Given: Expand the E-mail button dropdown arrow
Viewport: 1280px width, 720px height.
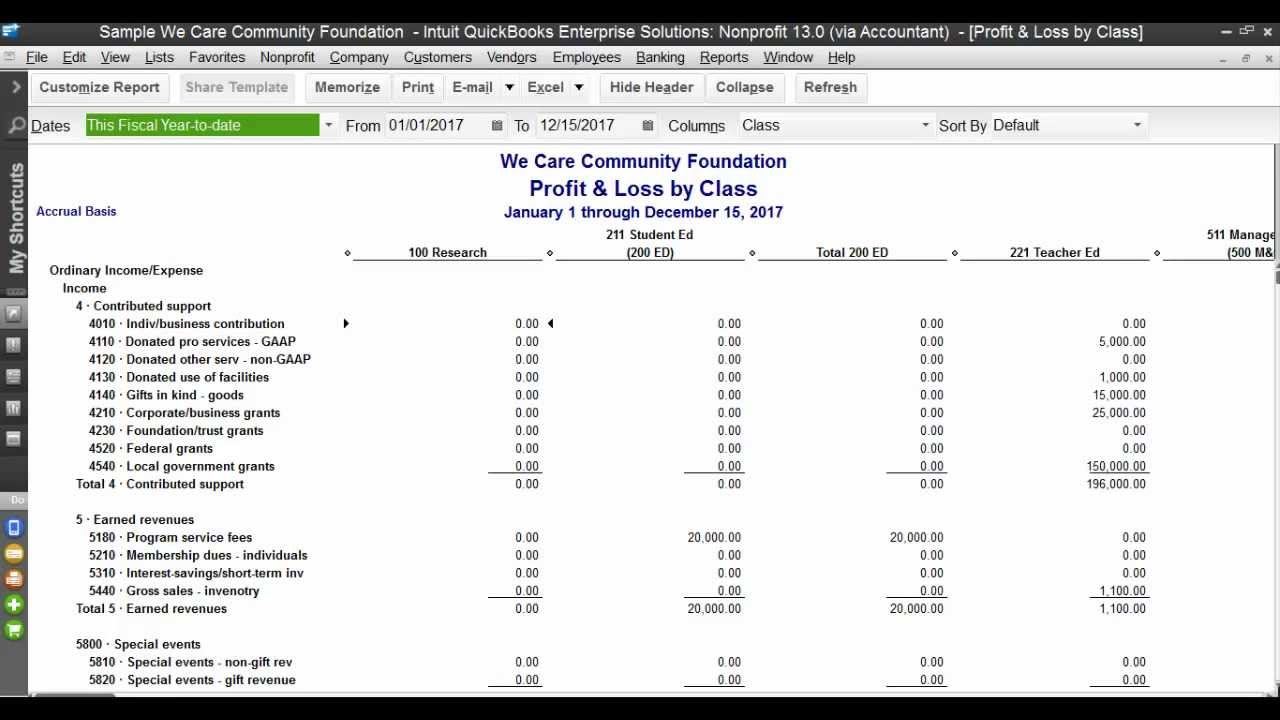Looking at the screenshot, I should pos(509,88).
